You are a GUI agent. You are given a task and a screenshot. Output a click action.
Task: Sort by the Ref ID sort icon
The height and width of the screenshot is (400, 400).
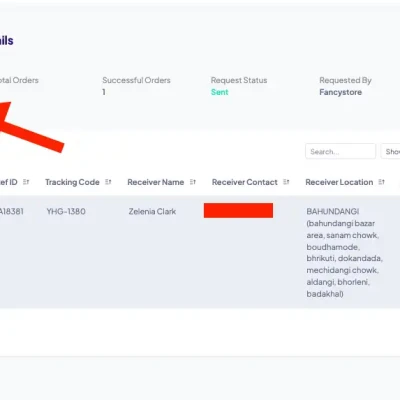[26, 182]
